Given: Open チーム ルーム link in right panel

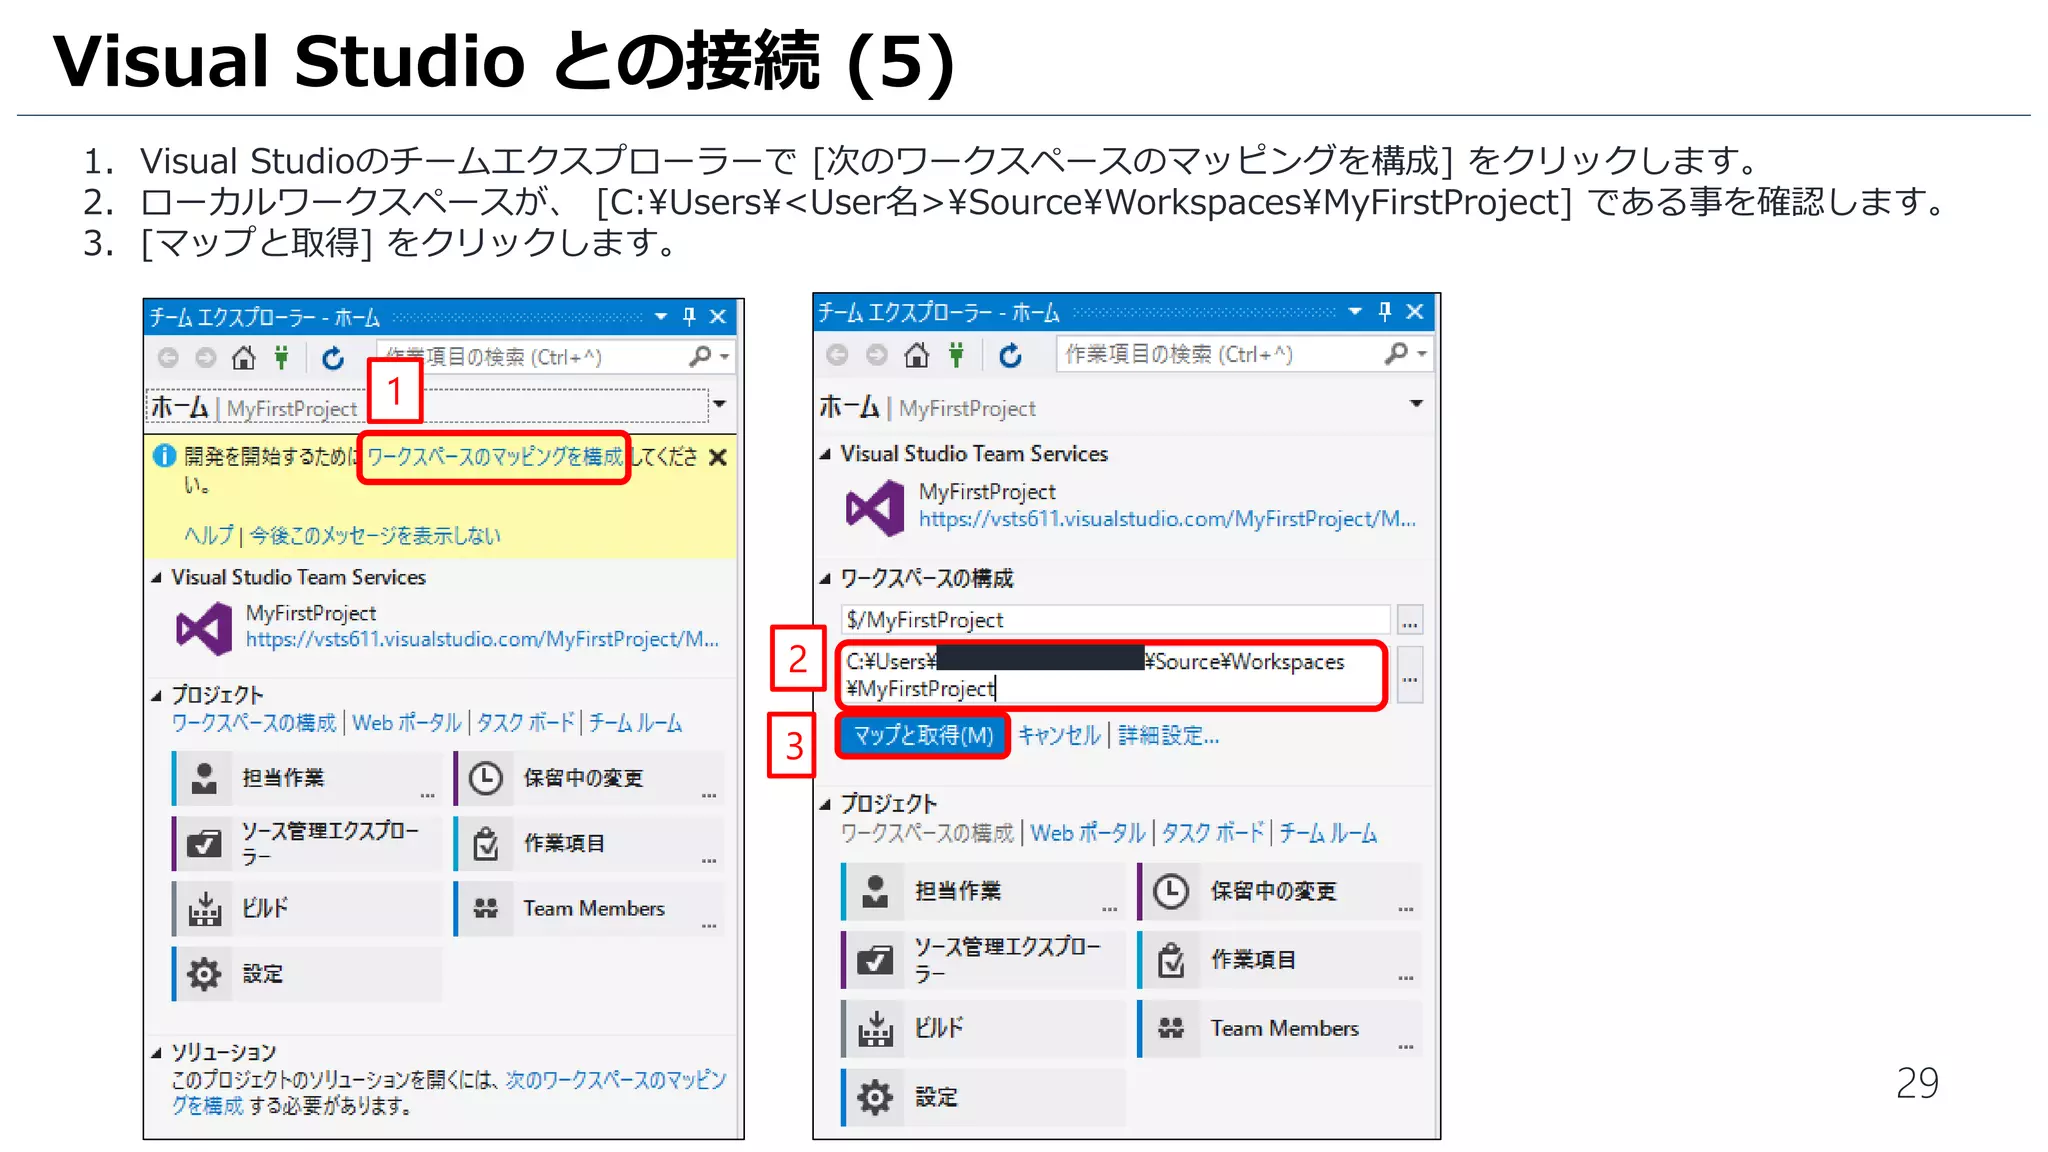Looking at the screenshot, I should tap(1328, 833).
